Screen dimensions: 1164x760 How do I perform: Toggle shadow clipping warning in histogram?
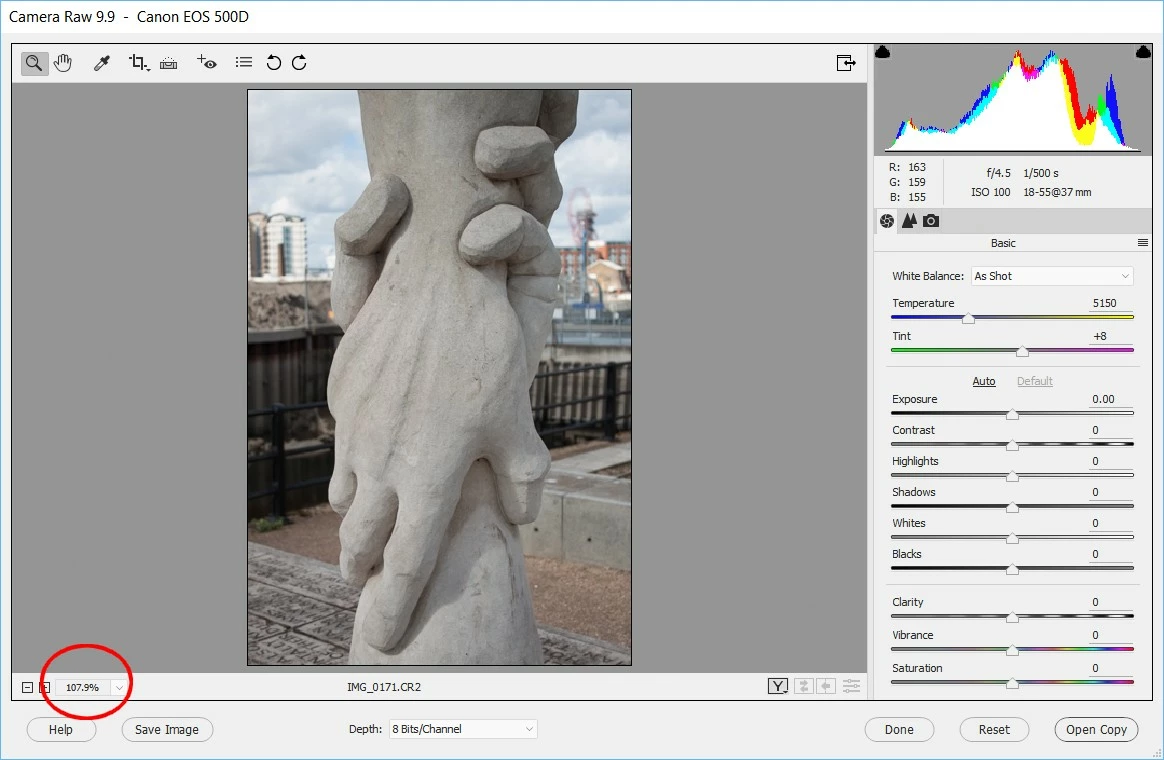coord(883,52)
